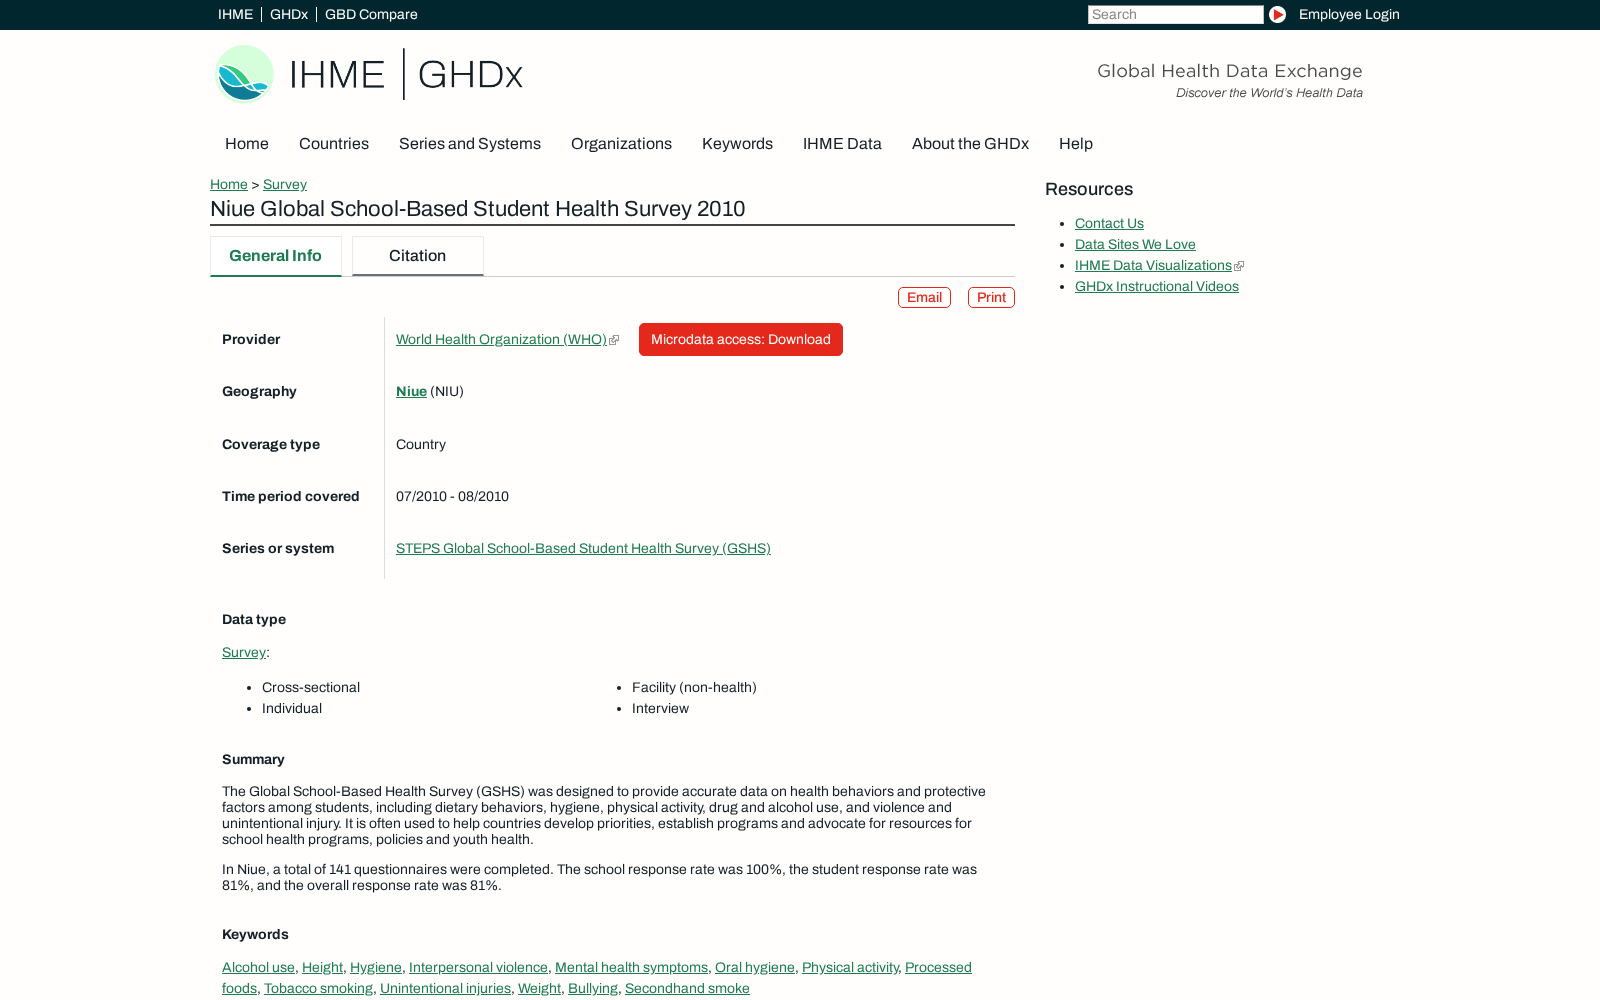
Task: Click the Coverage type value Country
Action: (x=421, y=445)
